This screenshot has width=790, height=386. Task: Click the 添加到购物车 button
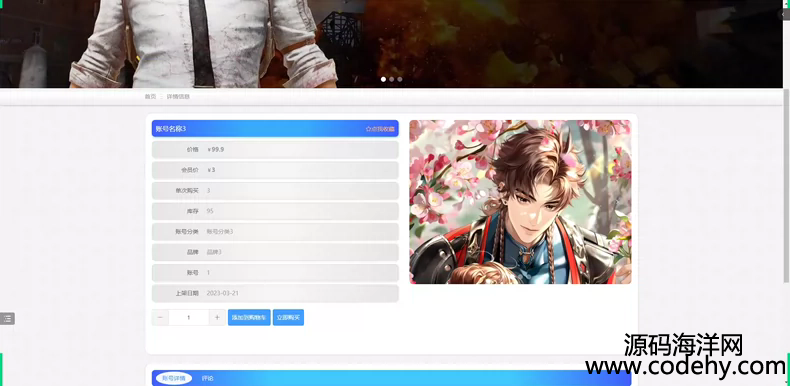click(249, 317)
